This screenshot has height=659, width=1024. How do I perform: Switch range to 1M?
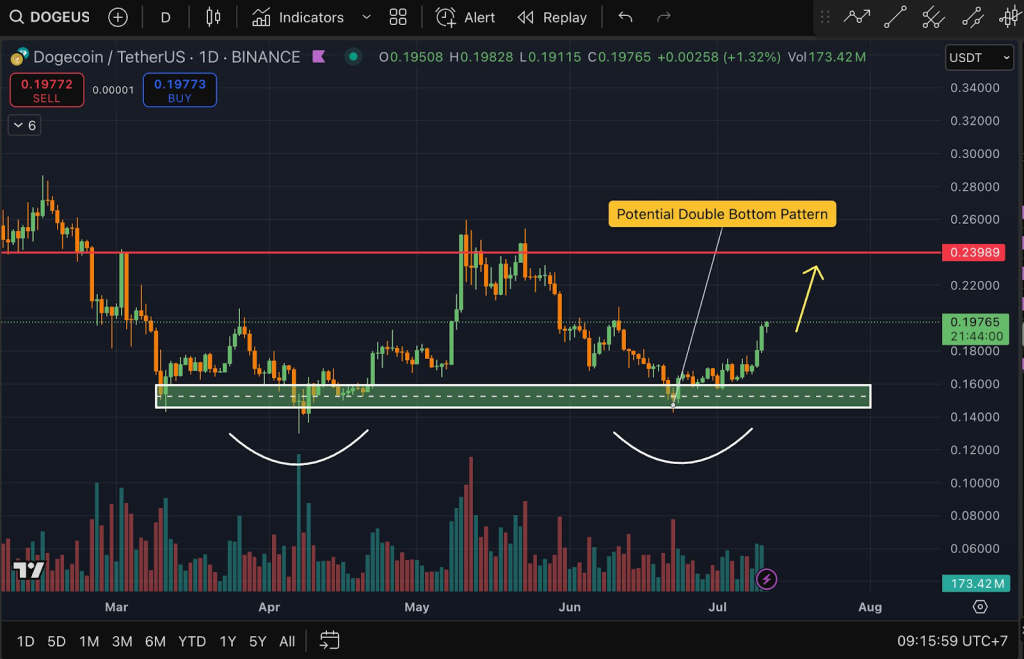(89, 641)
